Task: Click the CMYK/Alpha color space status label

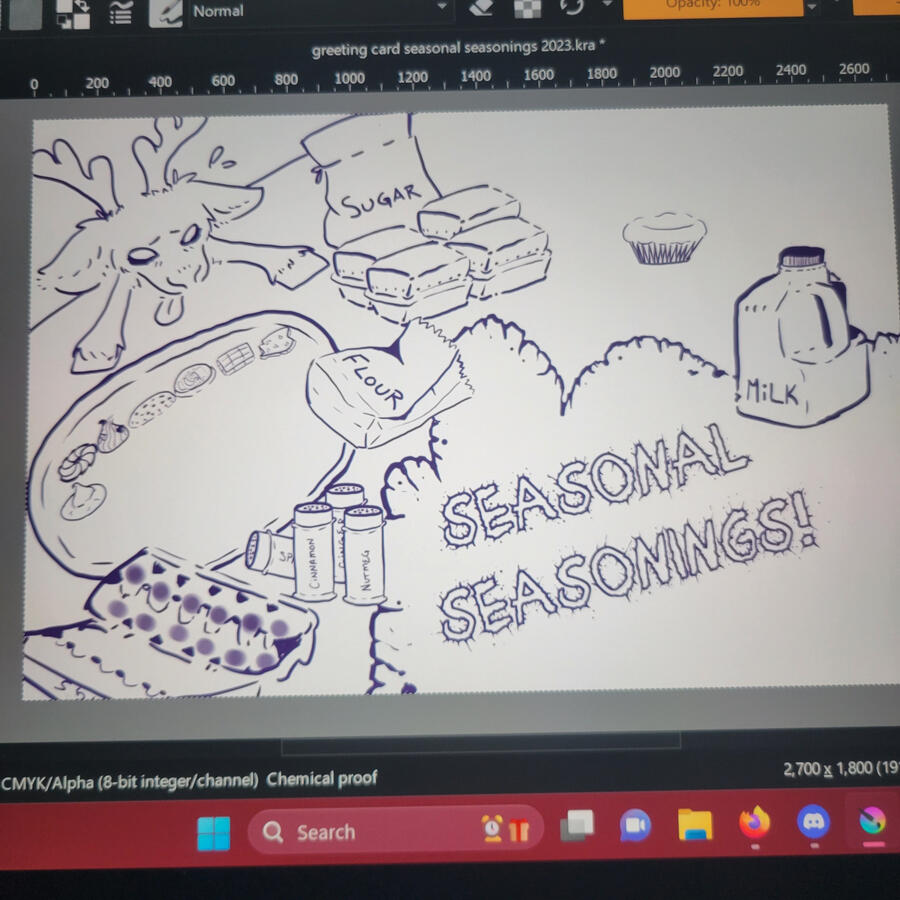Action: pos(130,780)
